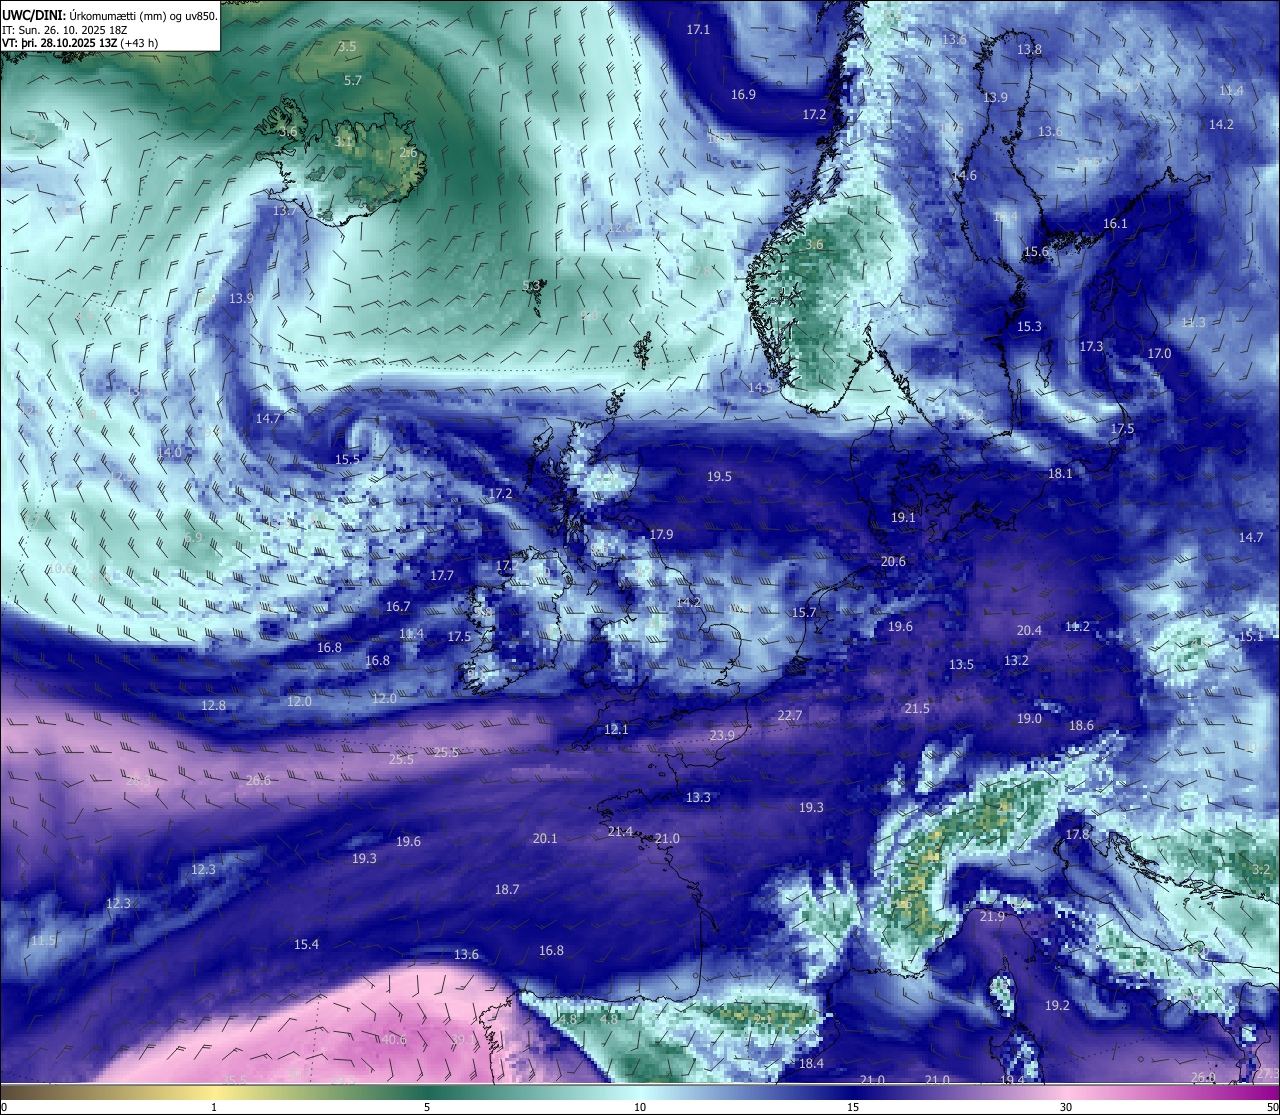Click the map value 15.4
Screen dimensions: 1280x1115
click(x=306, y=945)
